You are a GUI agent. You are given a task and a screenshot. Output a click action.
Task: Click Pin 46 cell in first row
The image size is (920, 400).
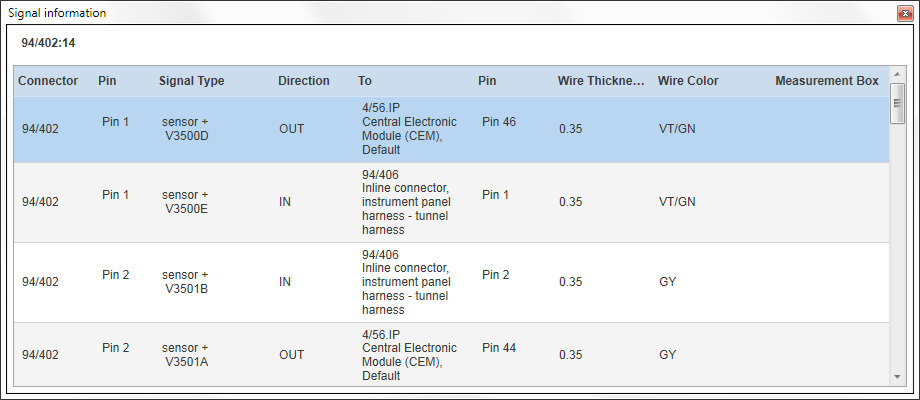tap(499, 122)
